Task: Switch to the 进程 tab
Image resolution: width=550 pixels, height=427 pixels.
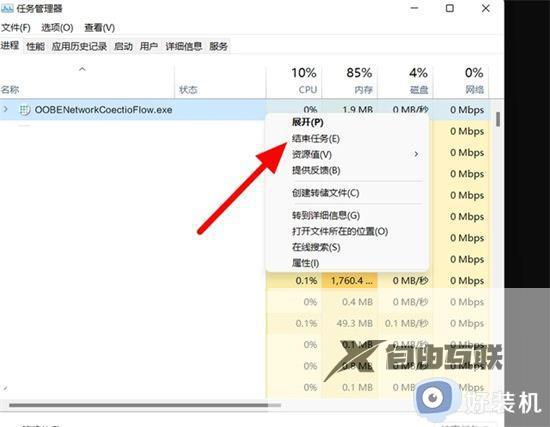Action: (9, 46)
